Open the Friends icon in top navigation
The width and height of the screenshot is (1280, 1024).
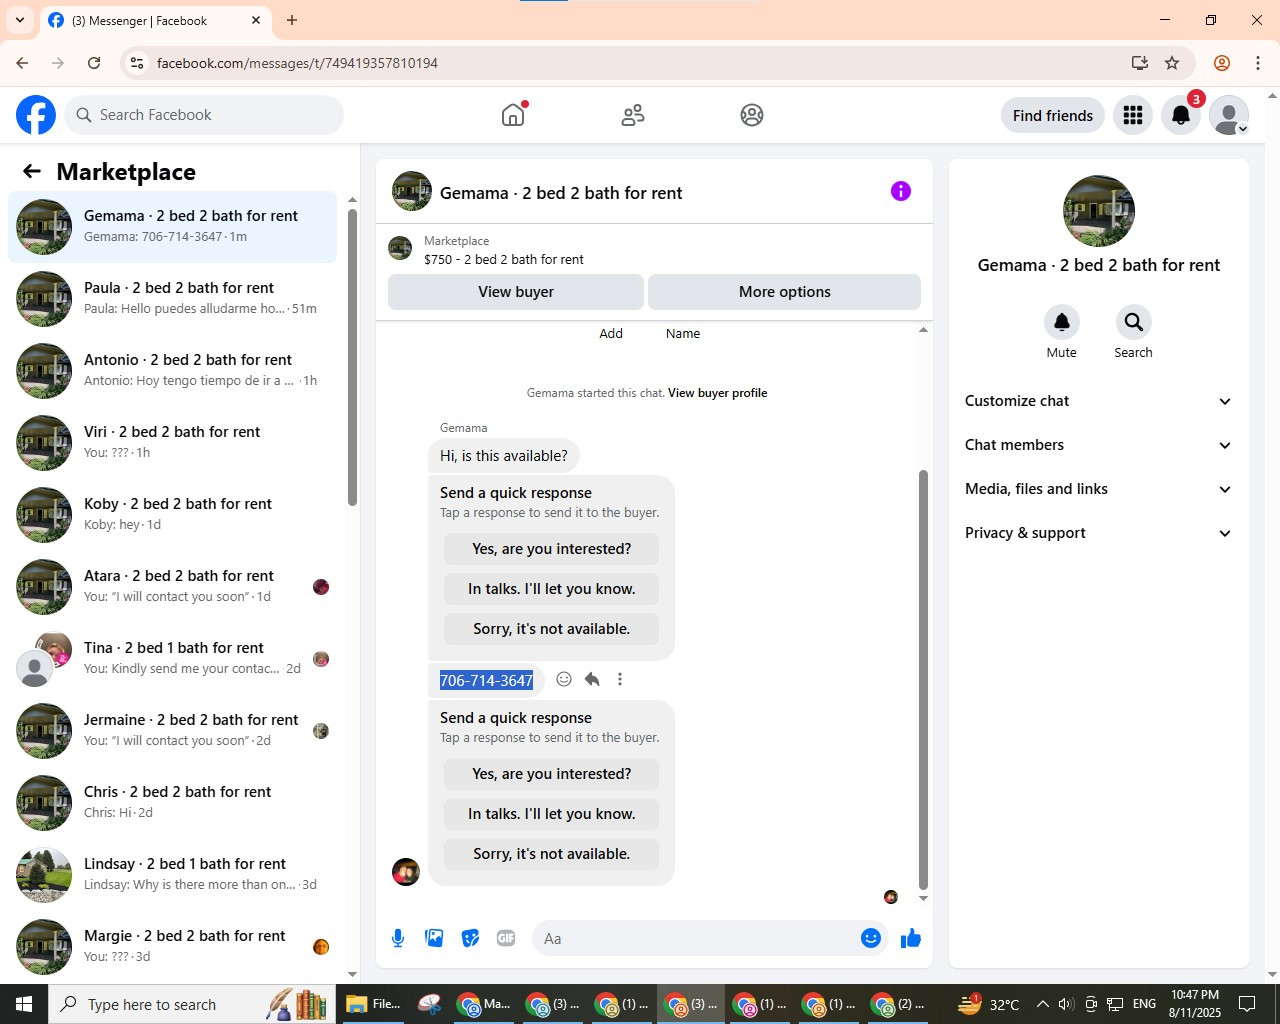click(x=633, y=115)
